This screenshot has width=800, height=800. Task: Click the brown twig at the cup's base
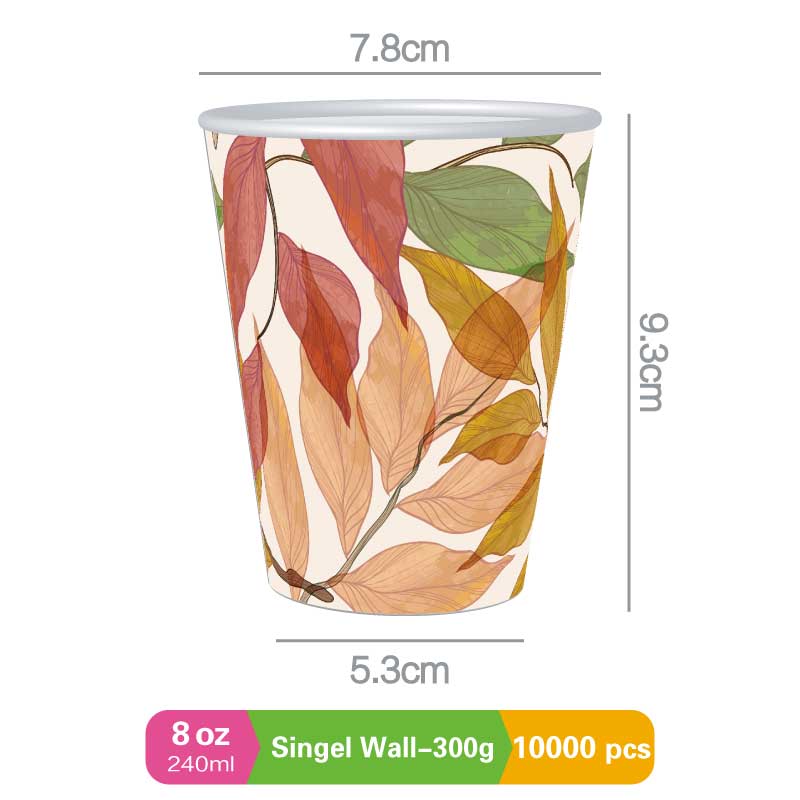pos(308,585)
